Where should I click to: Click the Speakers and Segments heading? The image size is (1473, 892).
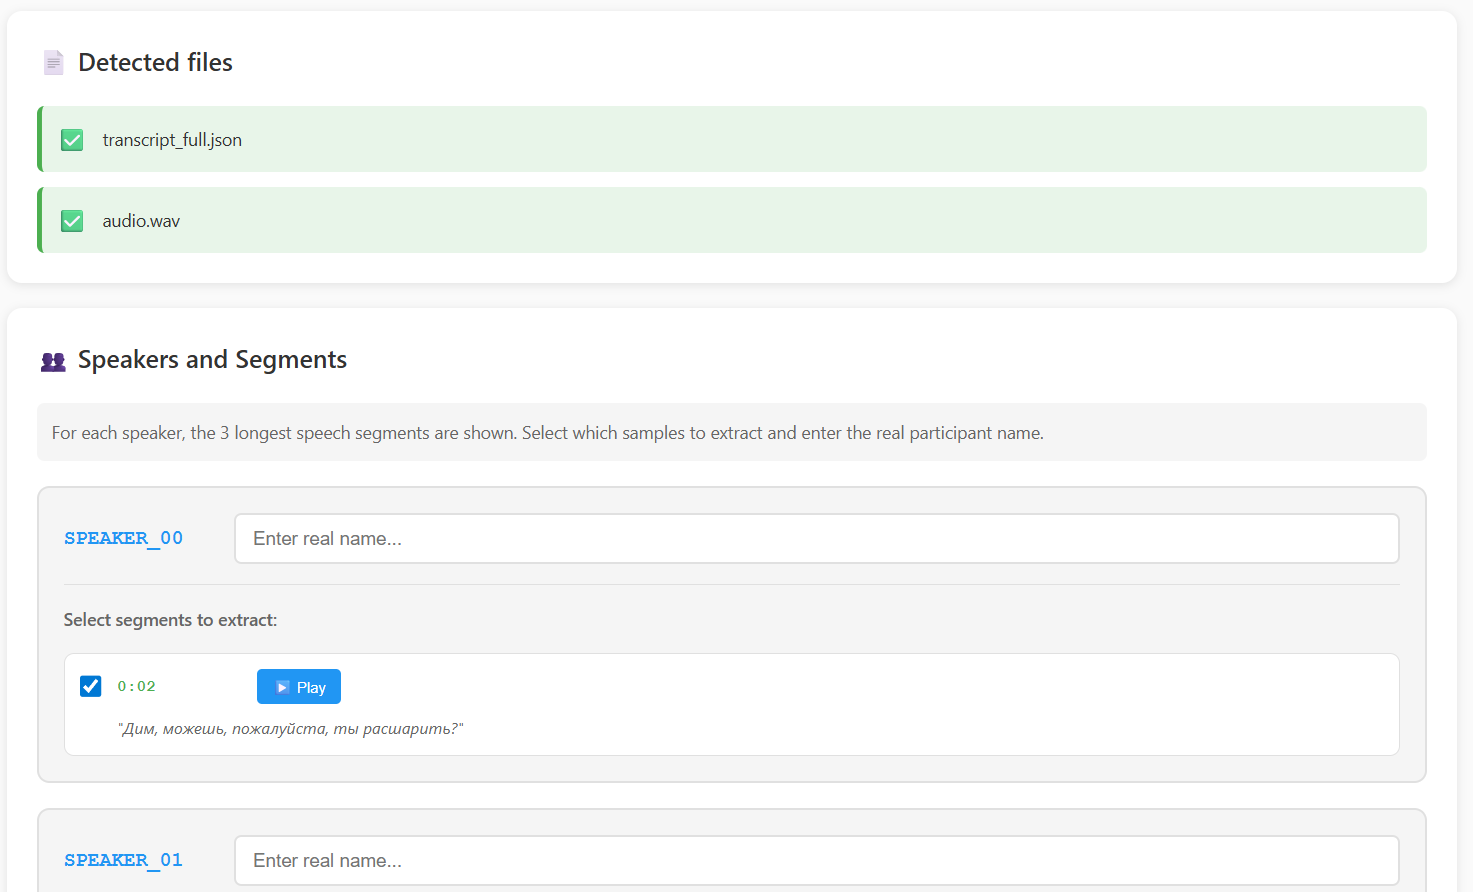[212, 360]
